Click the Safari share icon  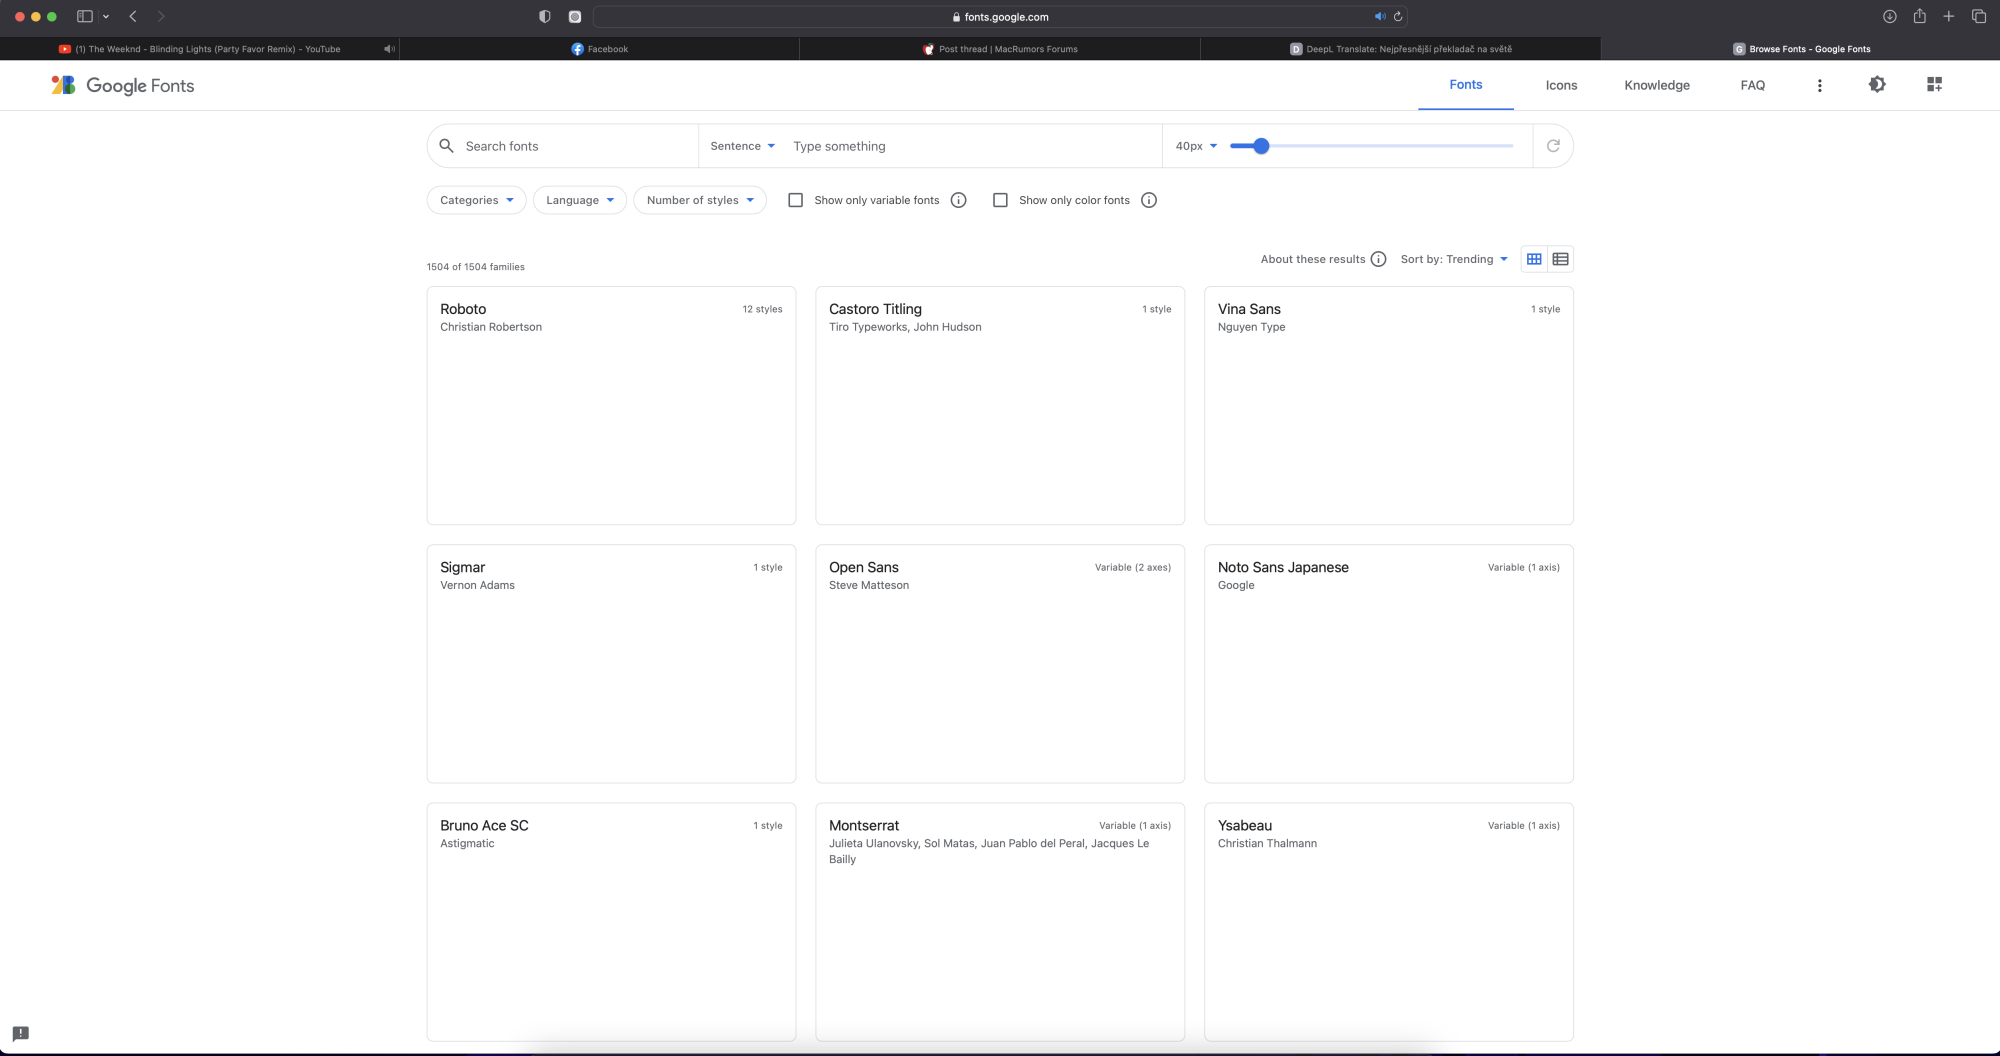pos(1919,16)
